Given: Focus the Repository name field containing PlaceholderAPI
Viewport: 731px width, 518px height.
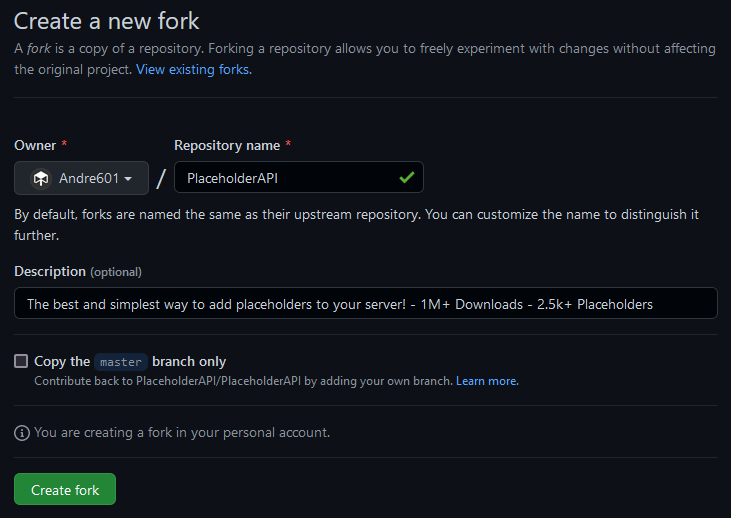Looking at the screenshot, I should 285,178.
